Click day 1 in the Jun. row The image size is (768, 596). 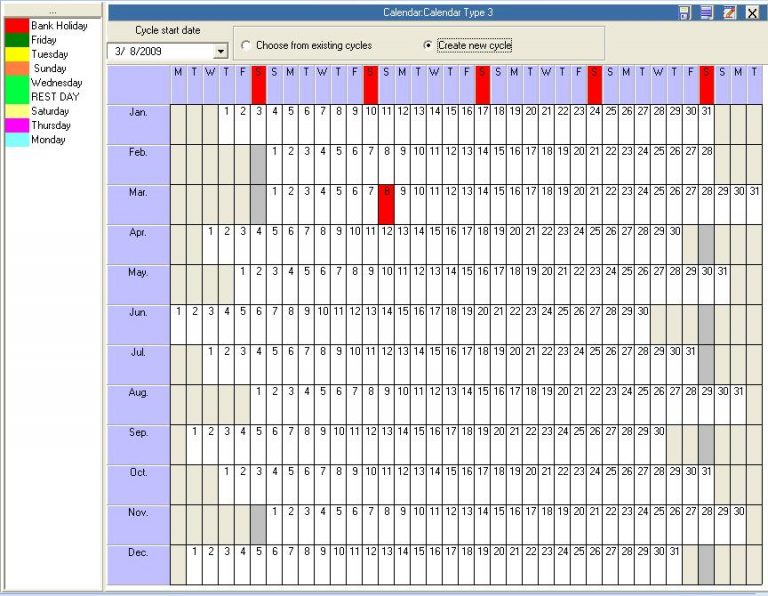[x=178, y=325]
